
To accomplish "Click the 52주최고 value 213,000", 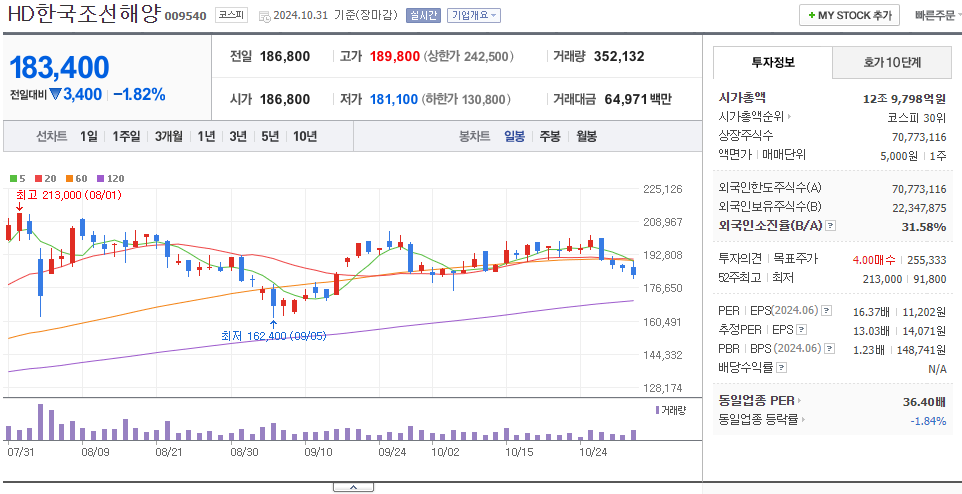I will click(x=880, y=279).
